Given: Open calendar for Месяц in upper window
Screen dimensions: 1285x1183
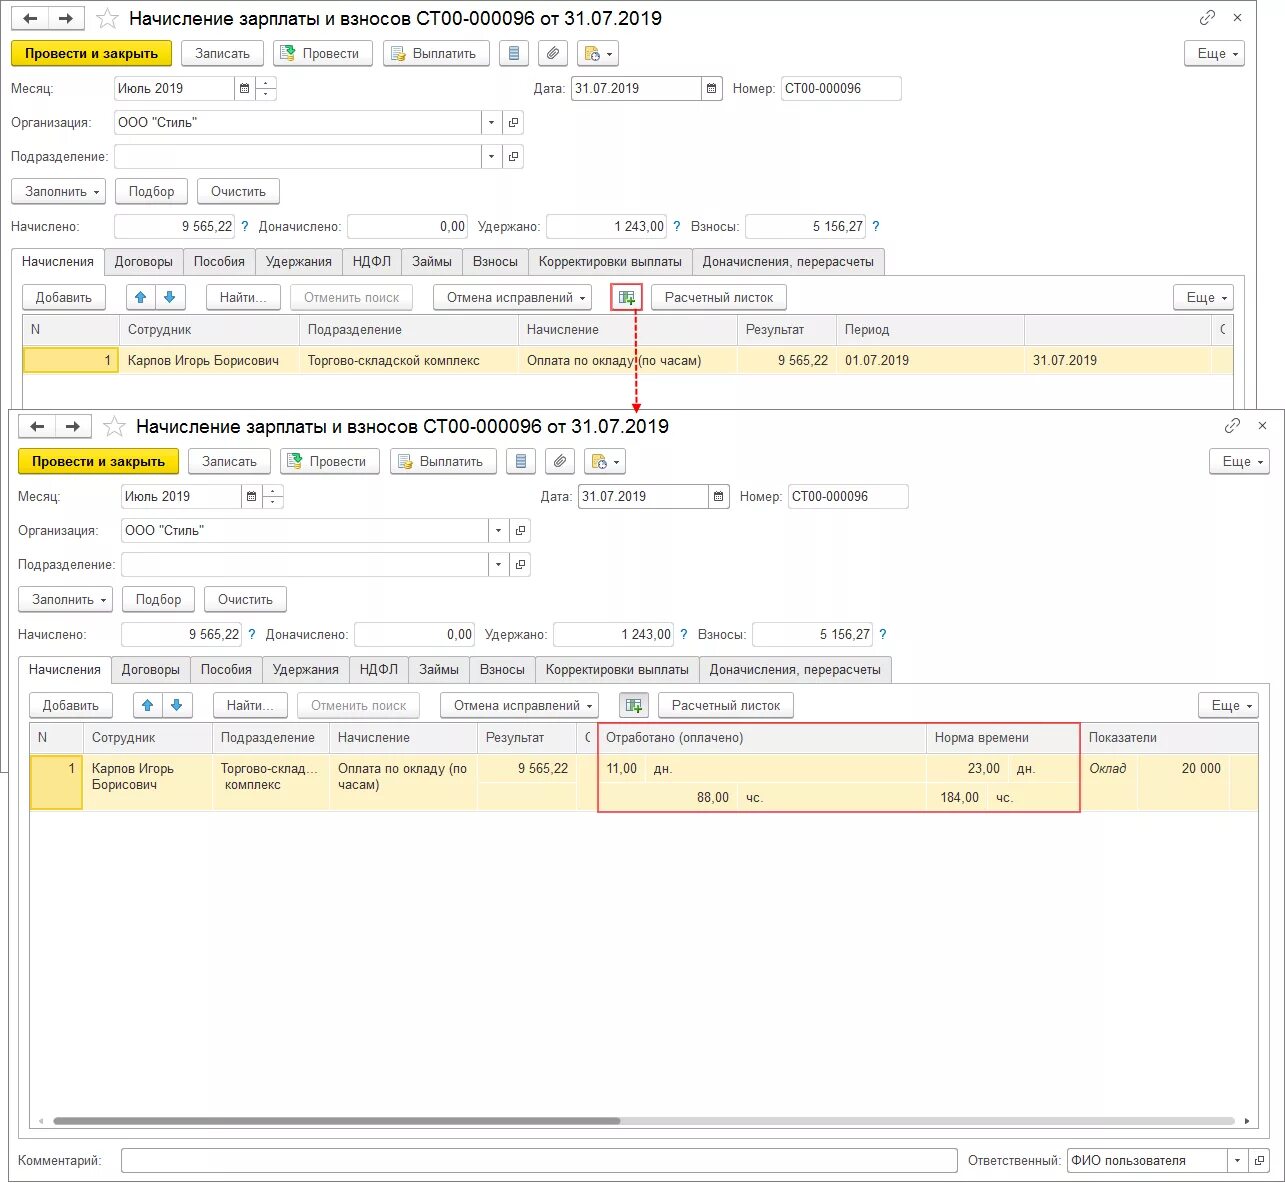Looking at the screenshot, I should (244, 88).
